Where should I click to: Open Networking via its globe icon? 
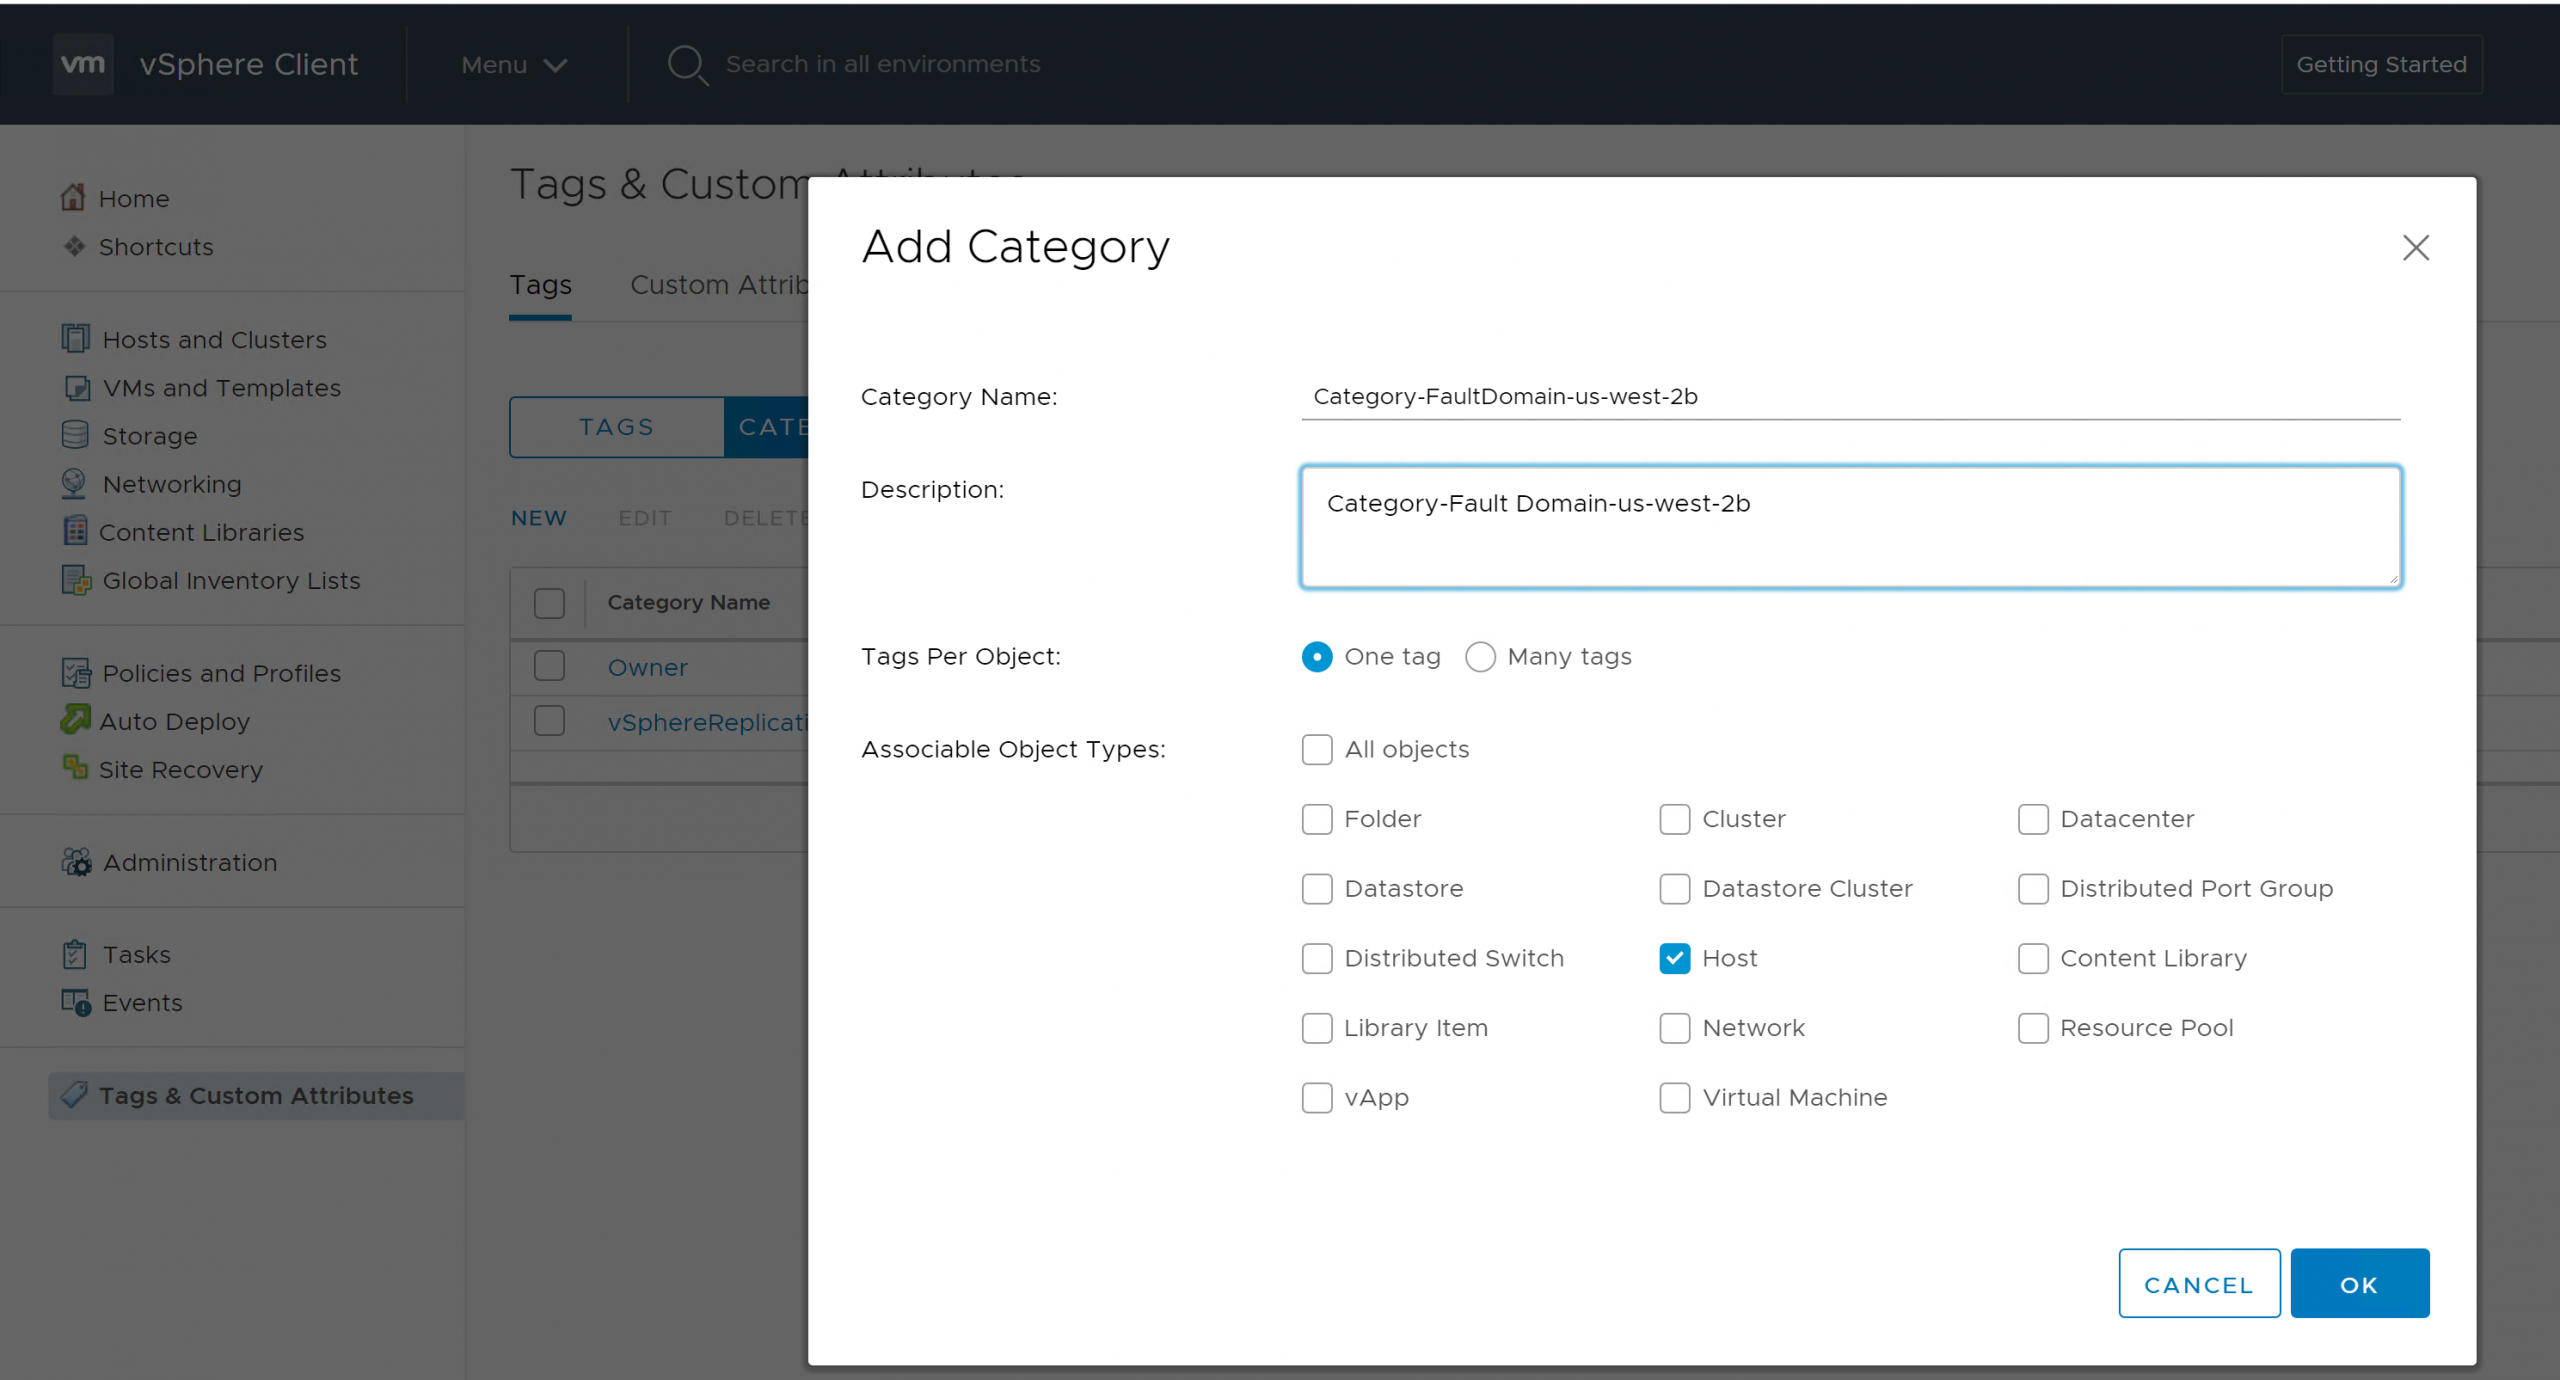point(74,483)
